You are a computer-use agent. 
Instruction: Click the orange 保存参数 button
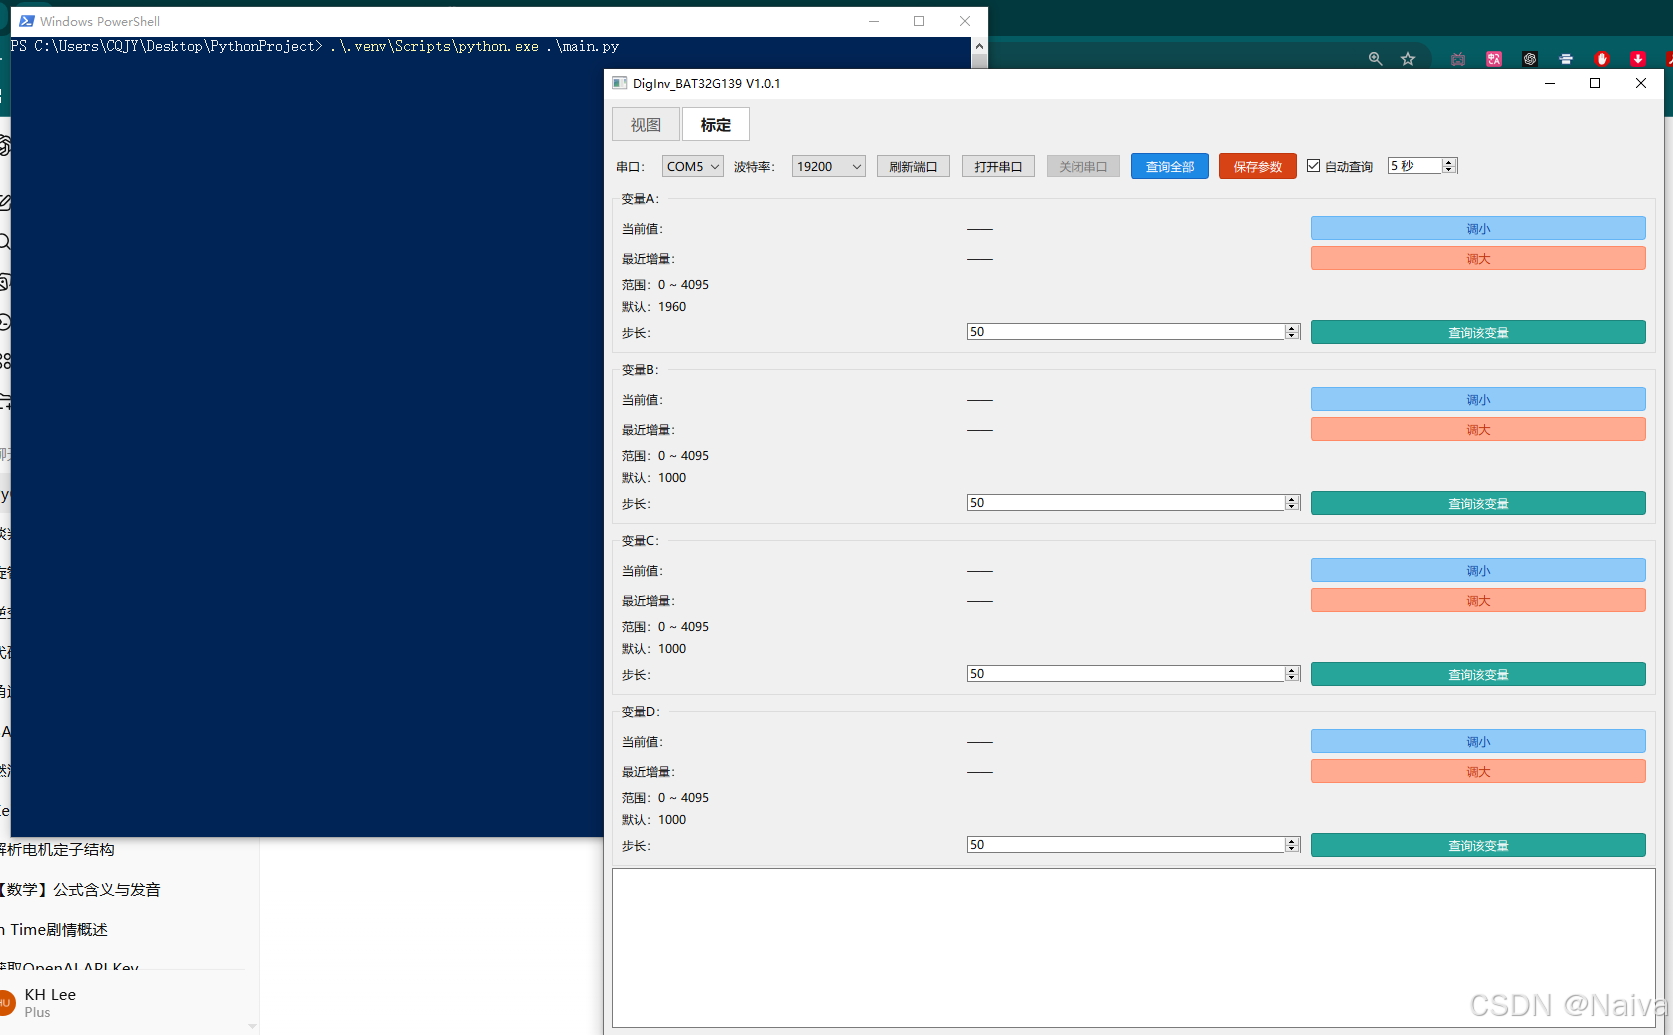tap(1258, 166)
